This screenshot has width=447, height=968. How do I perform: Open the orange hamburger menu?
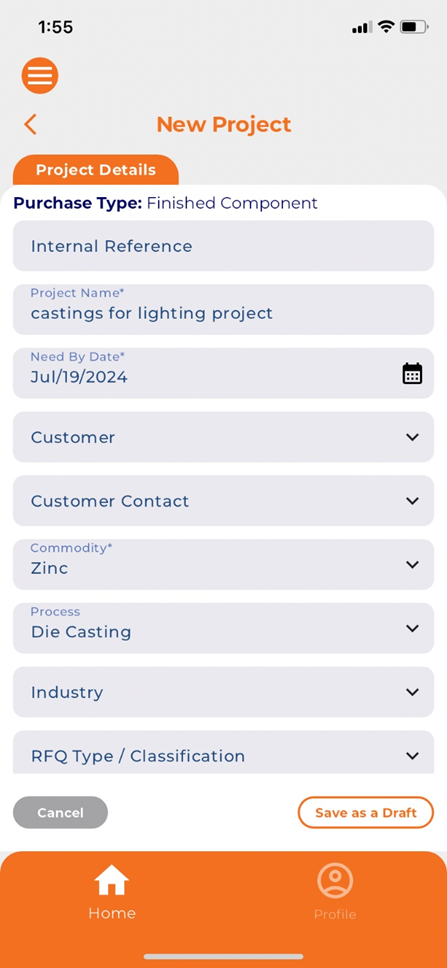pyautogui.click(x=40, y=76)
